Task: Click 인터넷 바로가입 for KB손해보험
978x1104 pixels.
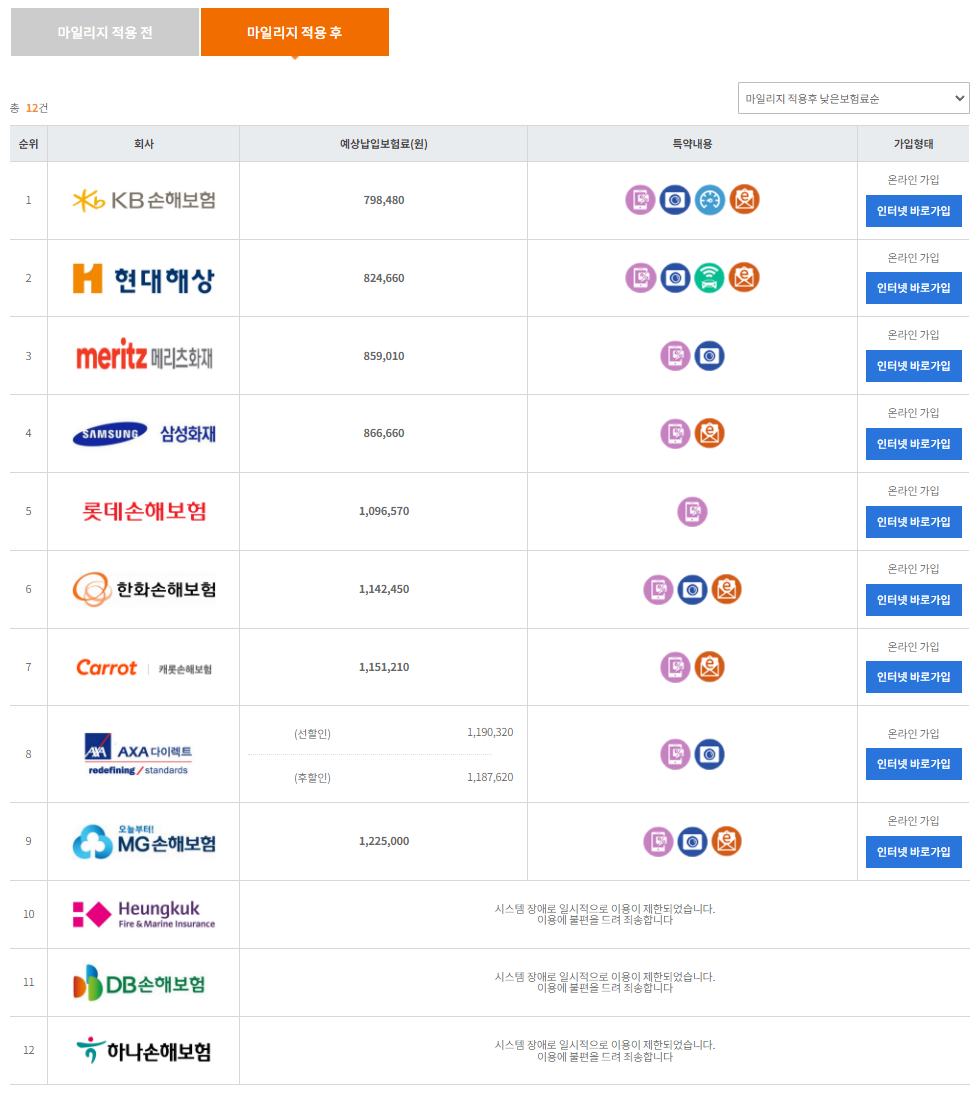Action: point(913,211)
